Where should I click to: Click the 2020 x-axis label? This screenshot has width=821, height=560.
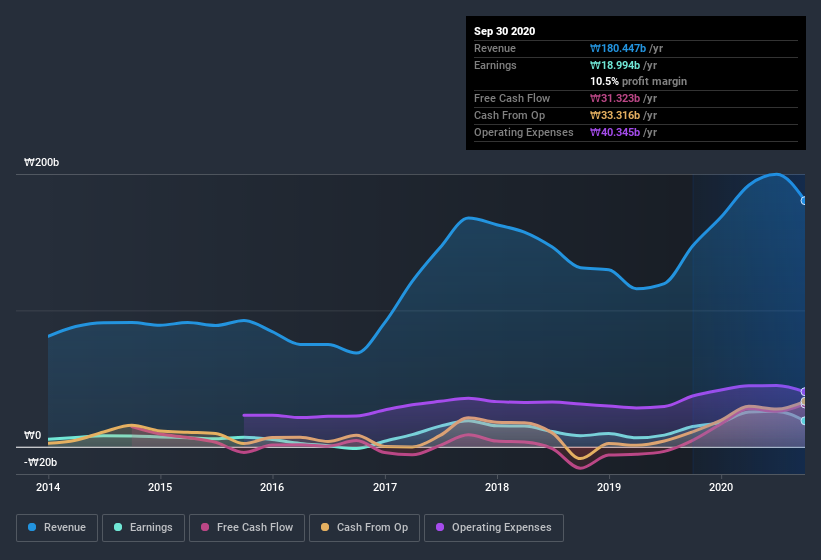pyautogui.click(x=720, y=487)
